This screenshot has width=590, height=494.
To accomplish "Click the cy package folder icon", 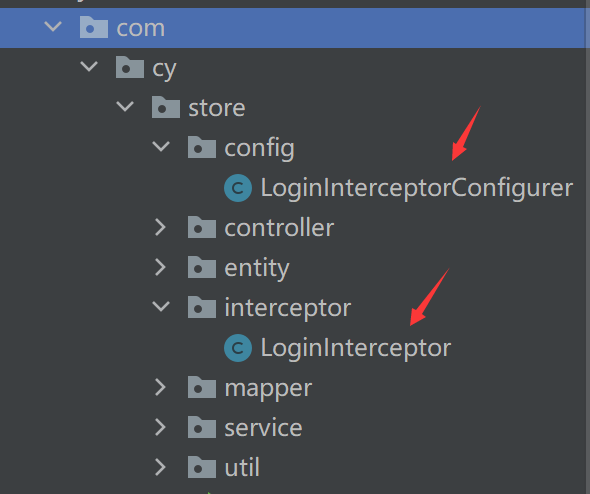I will (x=130, y=67).
